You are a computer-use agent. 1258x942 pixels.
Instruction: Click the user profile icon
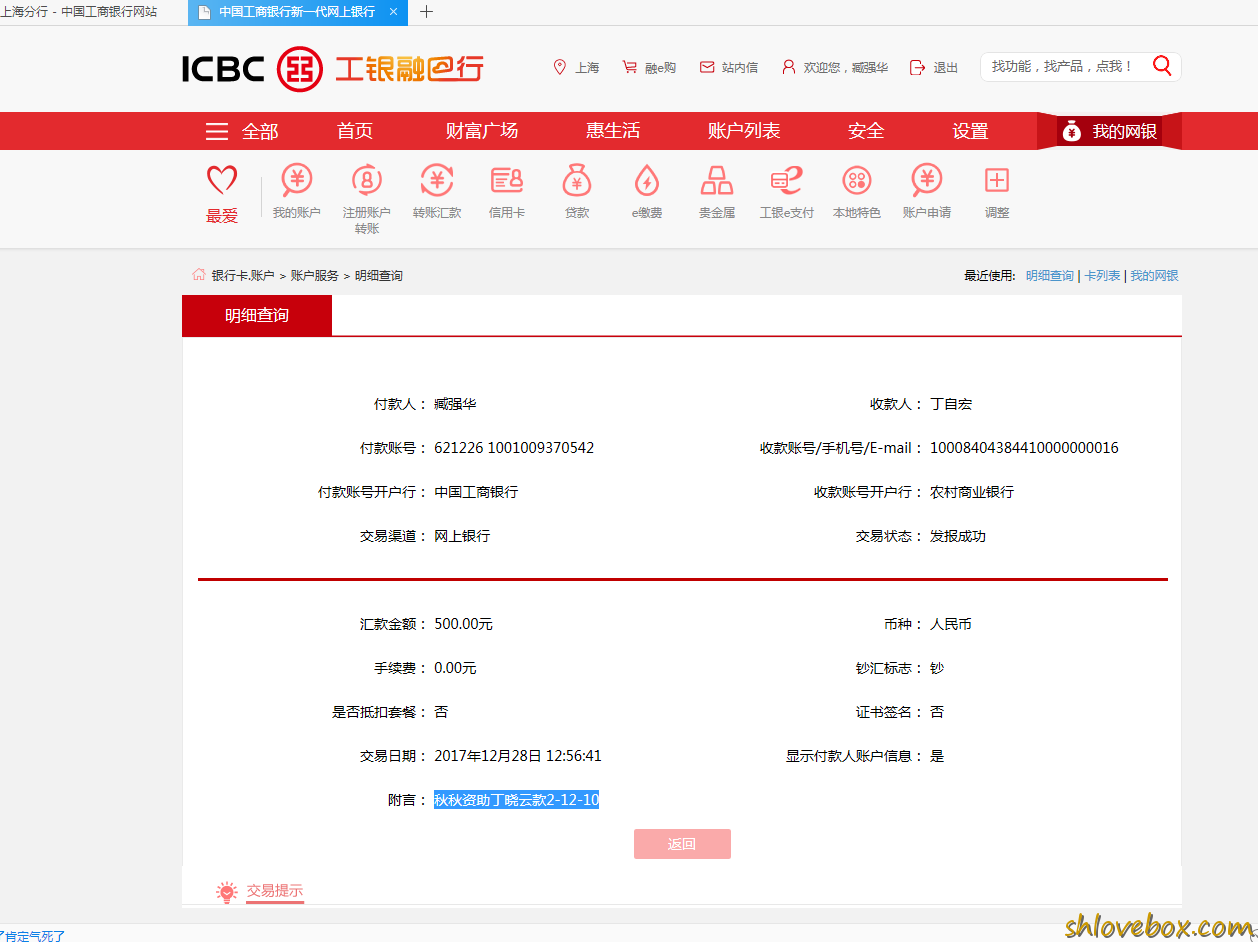pyautogui.click(x=789, y=67)
